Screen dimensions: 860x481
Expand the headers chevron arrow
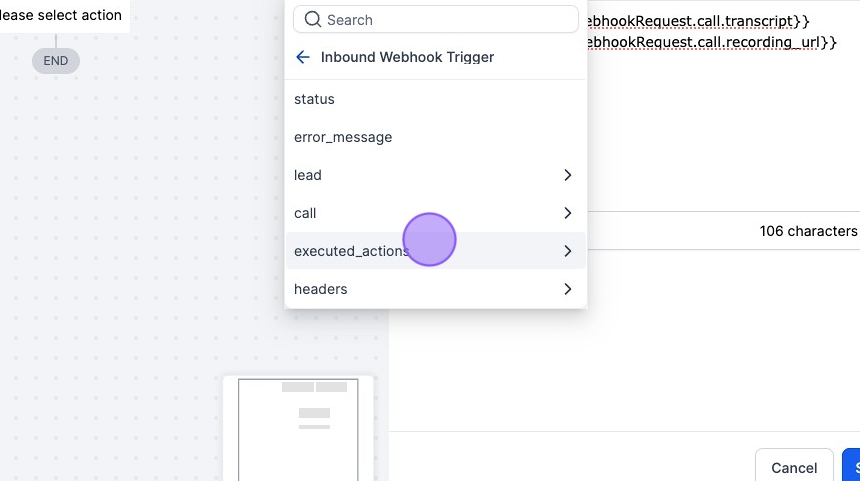coord(567,289)
